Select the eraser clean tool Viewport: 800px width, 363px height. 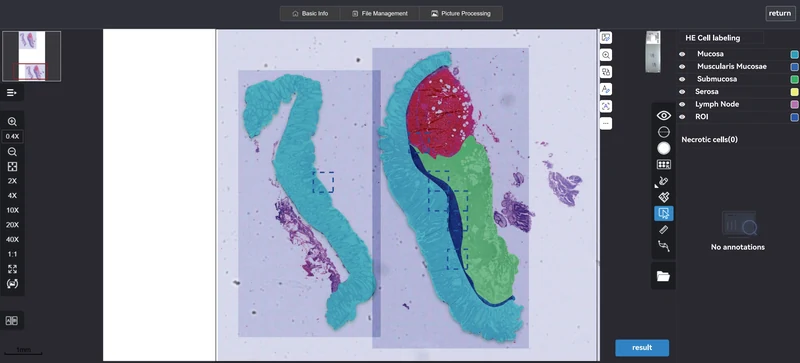(664, 197)
